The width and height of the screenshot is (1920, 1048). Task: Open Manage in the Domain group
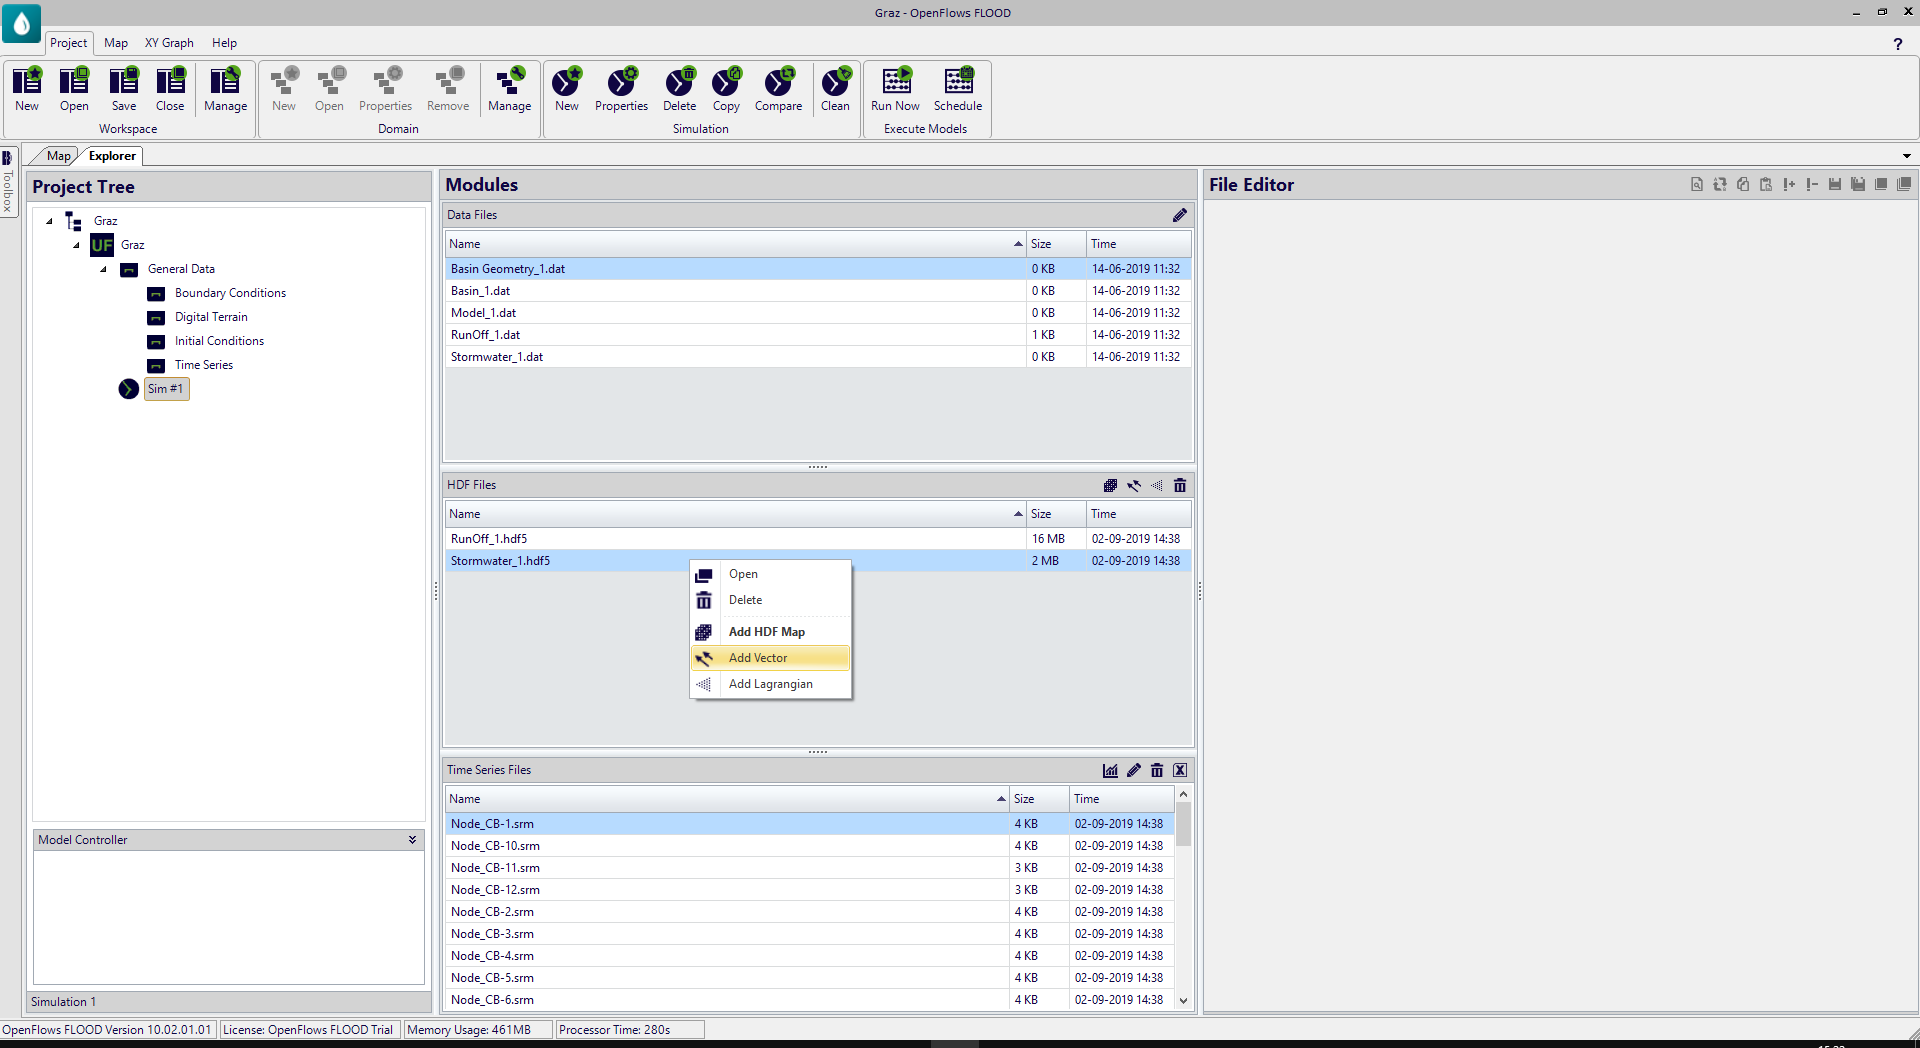pos(509,90)
